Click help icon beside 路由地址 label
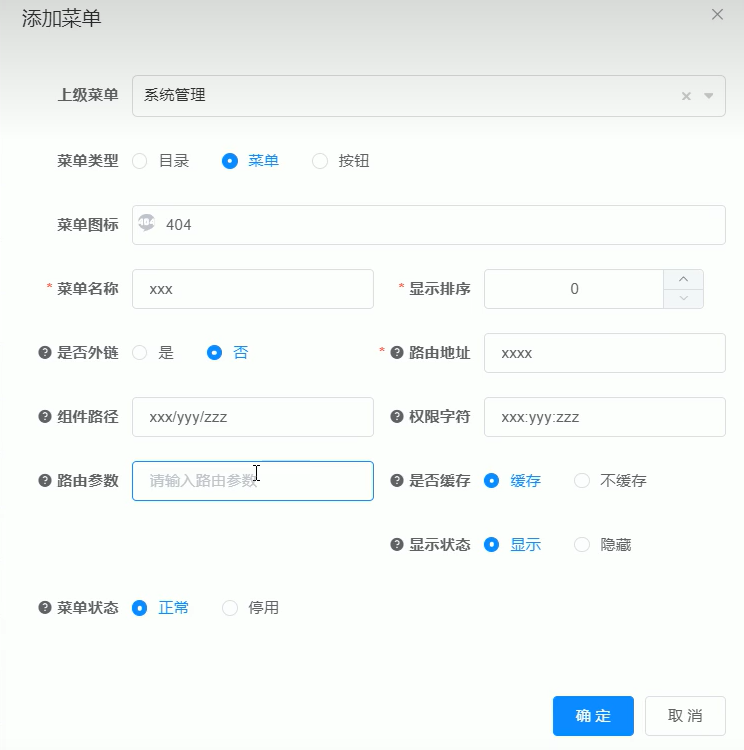 [396, 352]
